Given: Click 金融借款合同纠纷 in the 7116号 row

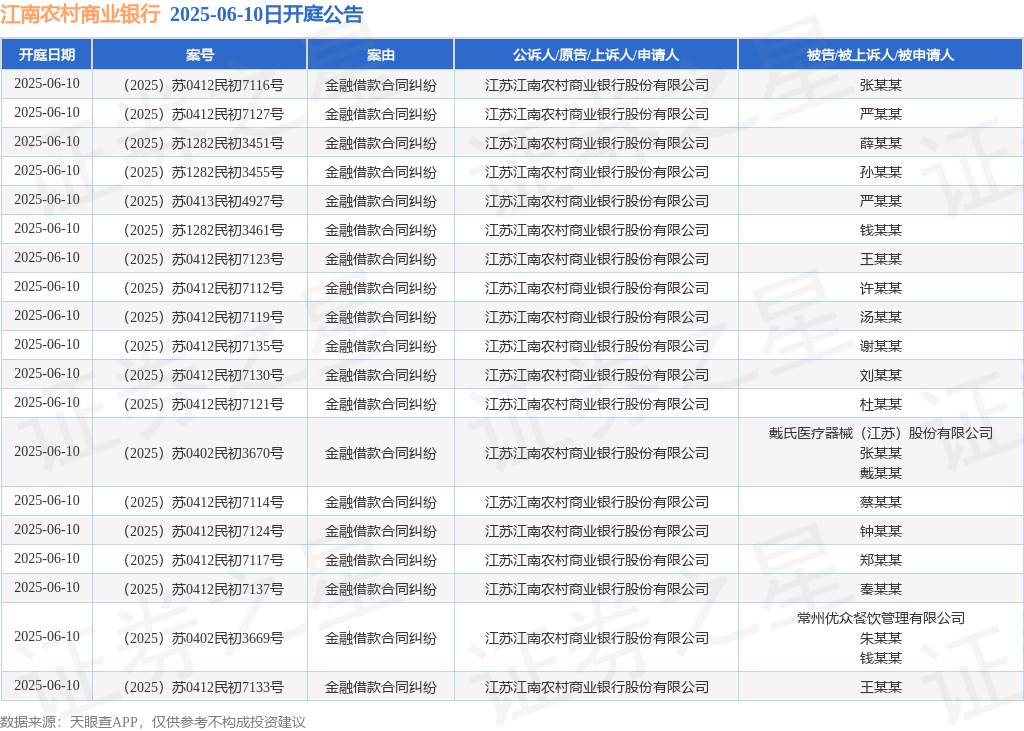Looking at the screenshot, I should pyautogui.click(x=381, y=85).
